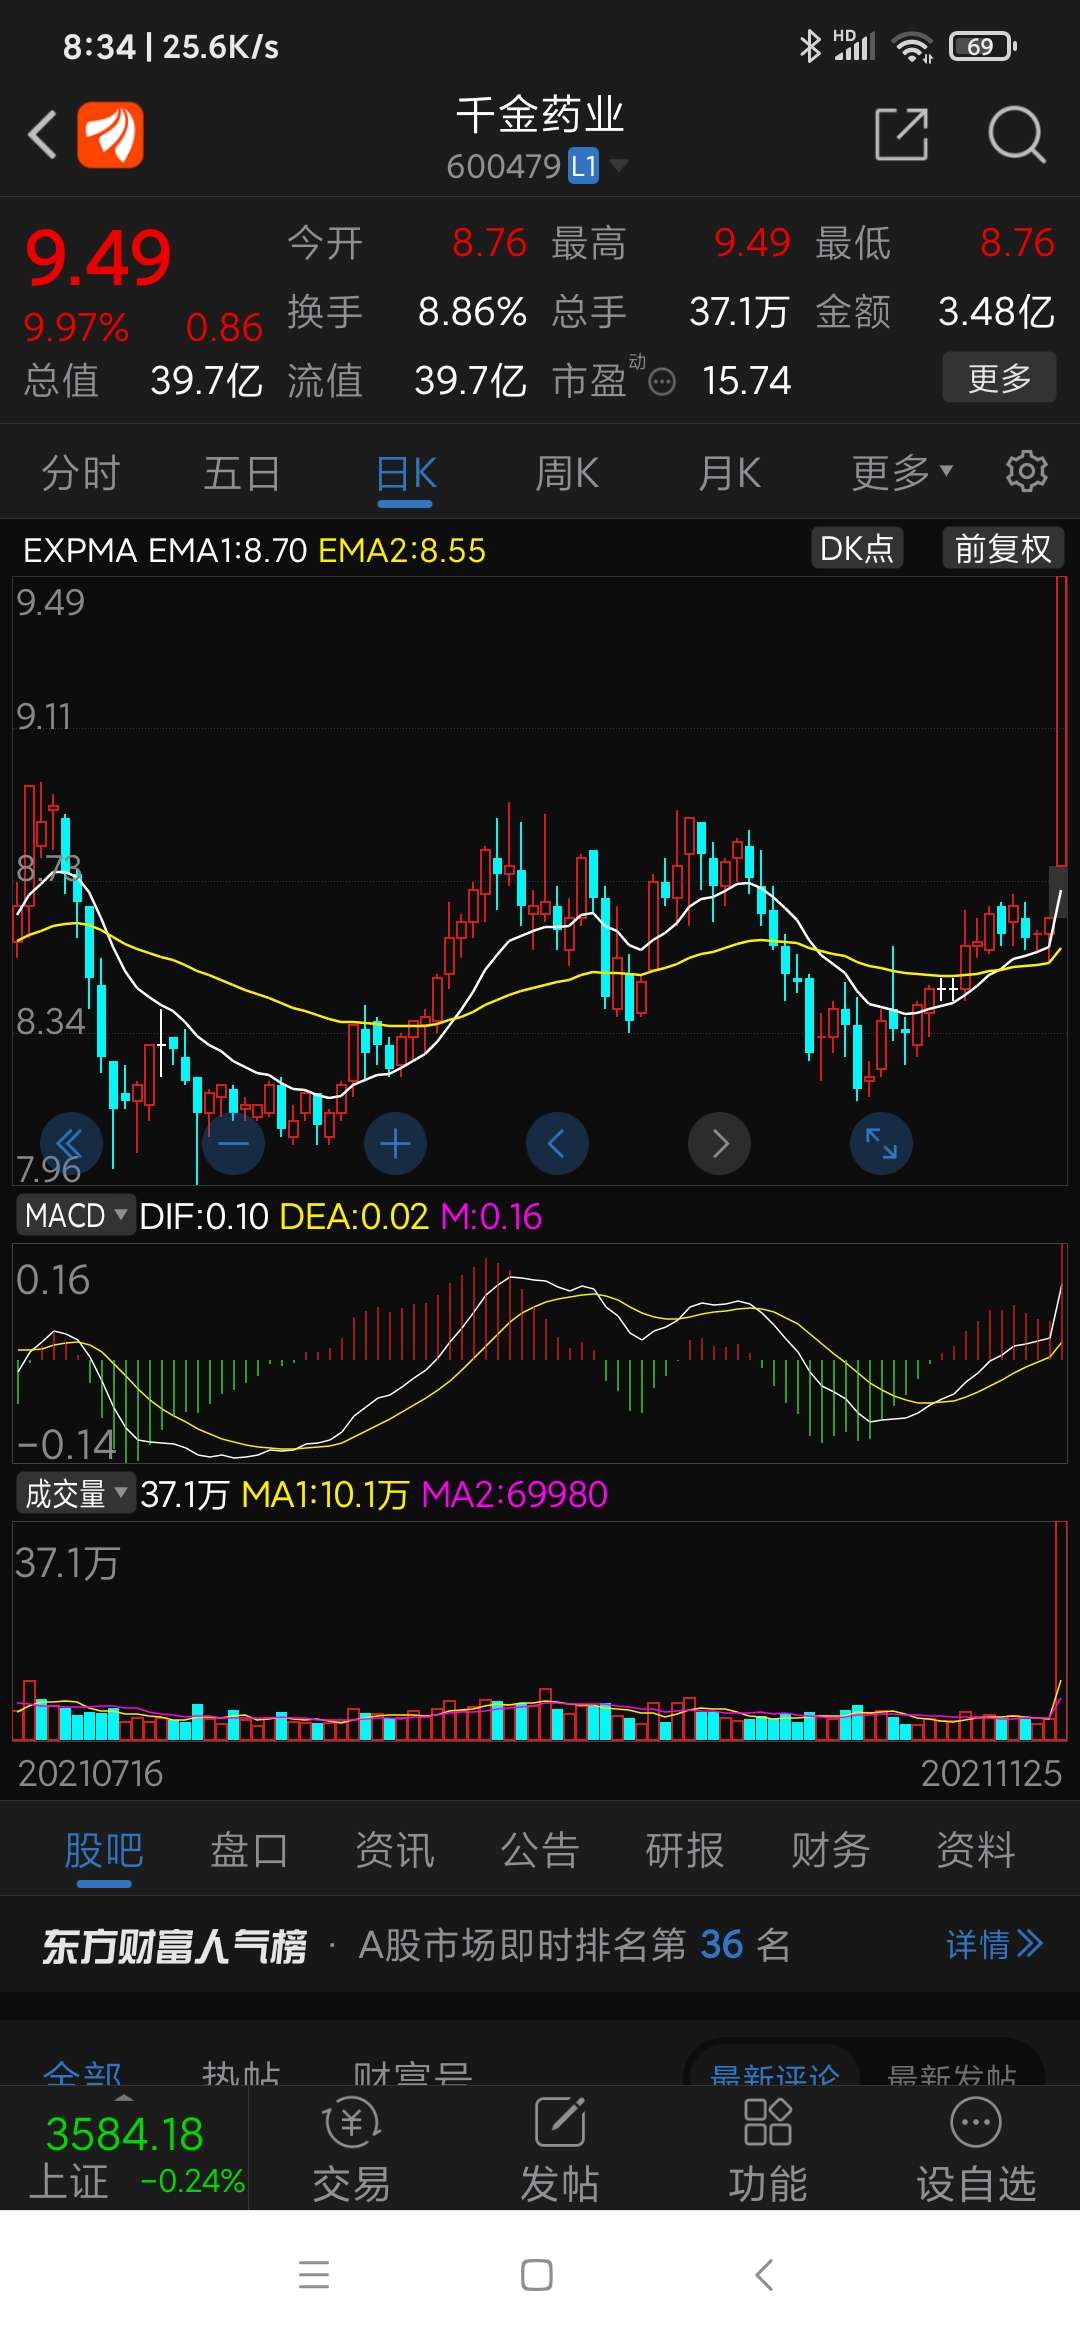Tap the 换手 8.86% value
This screenshot has height=2340, width=1080.
pos(472,312)
